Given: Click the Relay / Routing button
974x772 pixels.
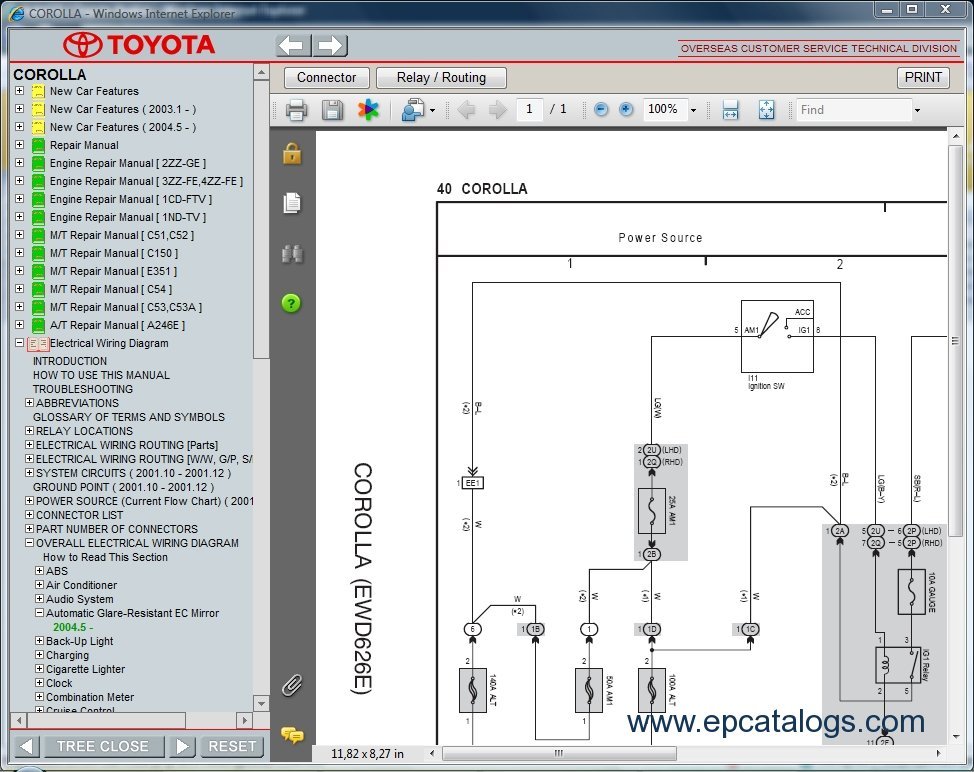Looking at the screenshot, I should (x=442, y=78).
